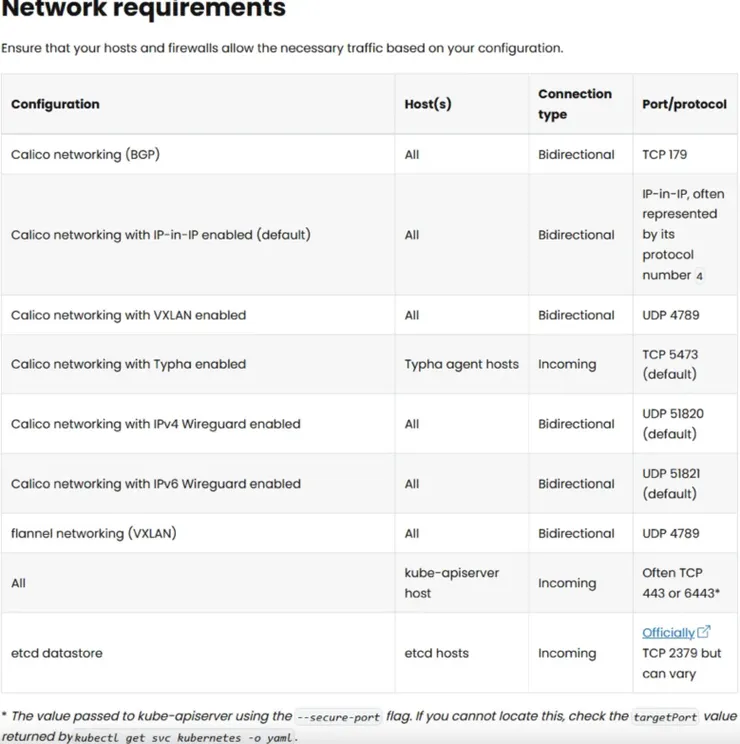This screenshot has height=744, width=740.
Task: Click the Network requirements heading
Action: click(x=144, y=10)
